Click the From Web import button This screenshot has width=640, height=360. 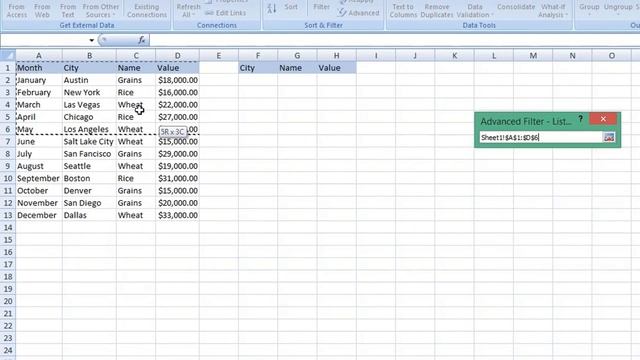point(42,10)
